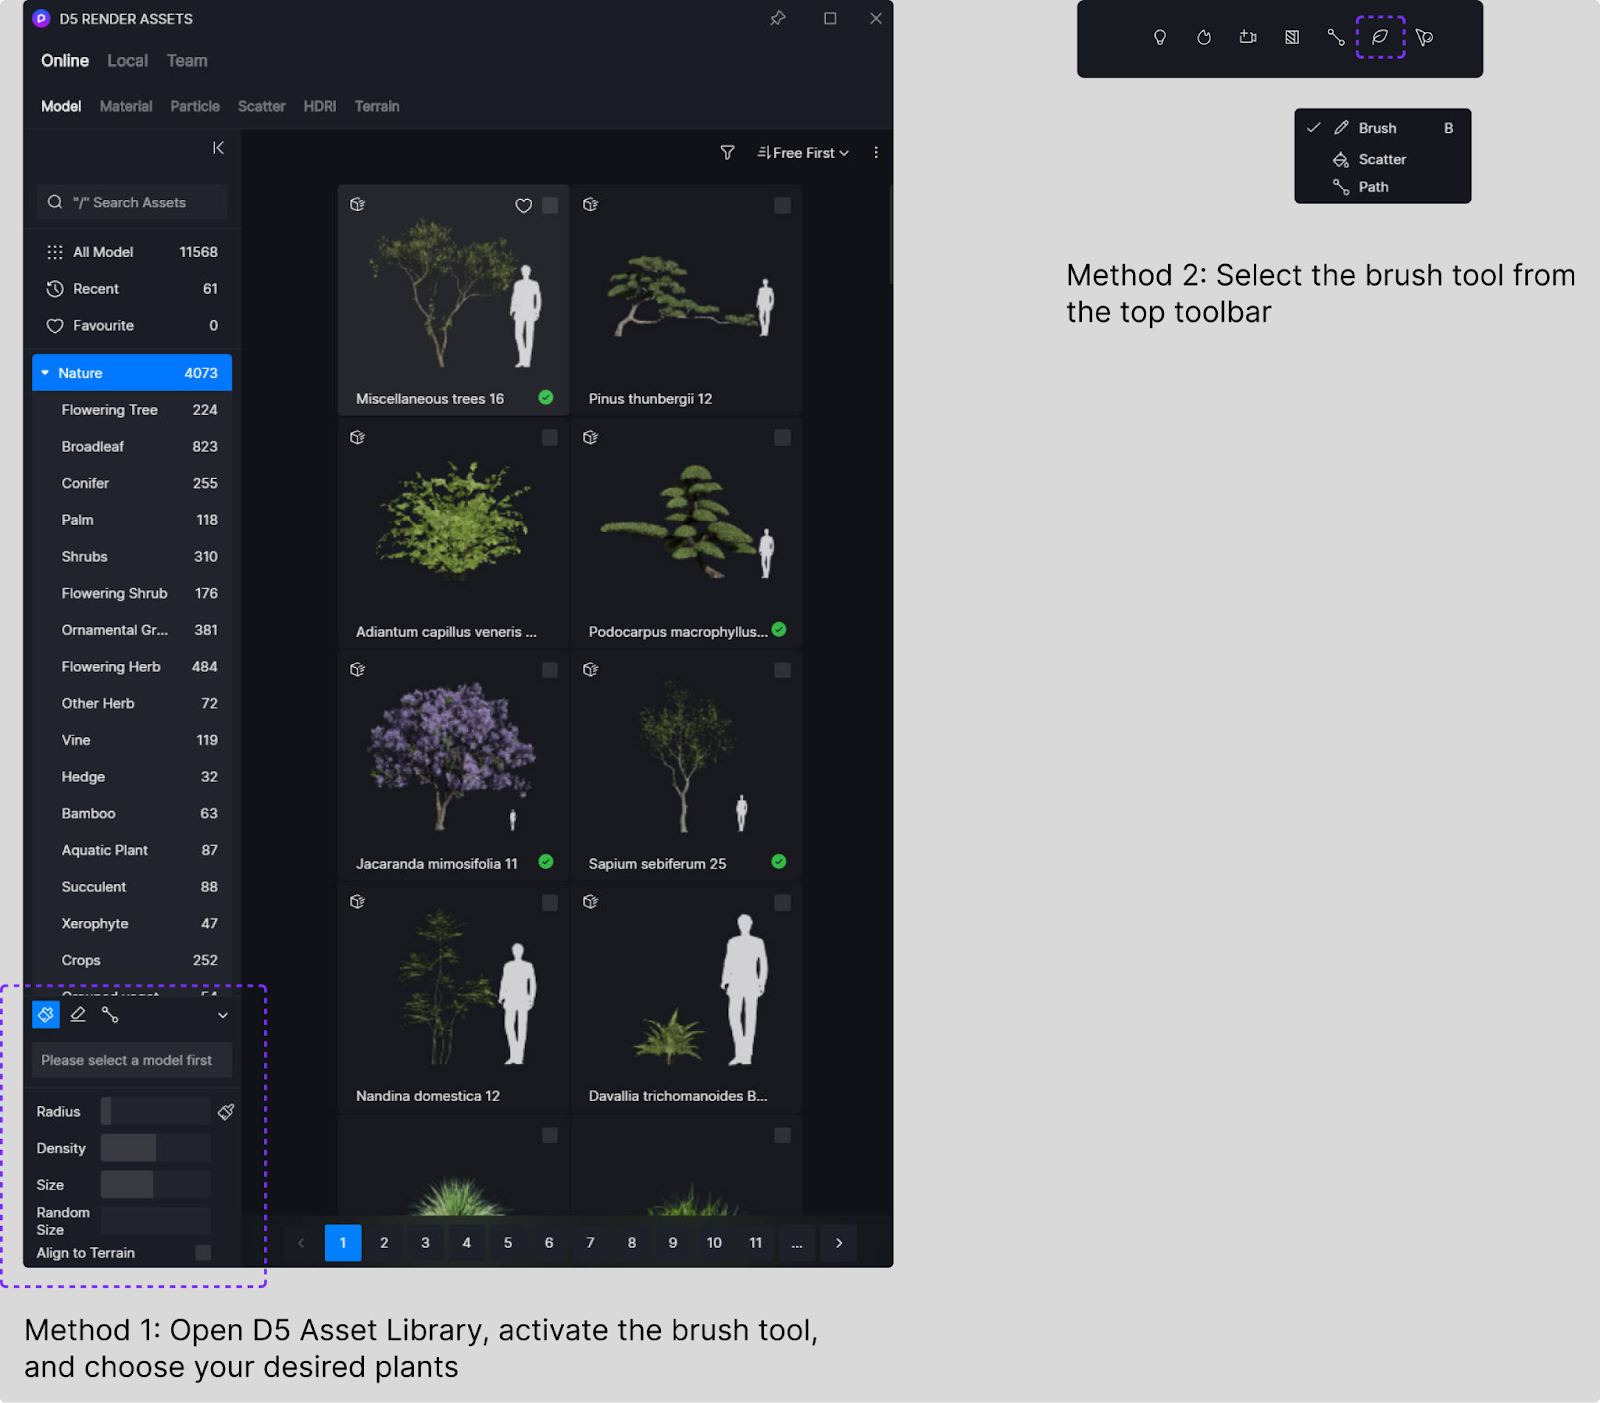
Task: Click the hatched square icon in toolbar
Action: tap(1292, 37)
